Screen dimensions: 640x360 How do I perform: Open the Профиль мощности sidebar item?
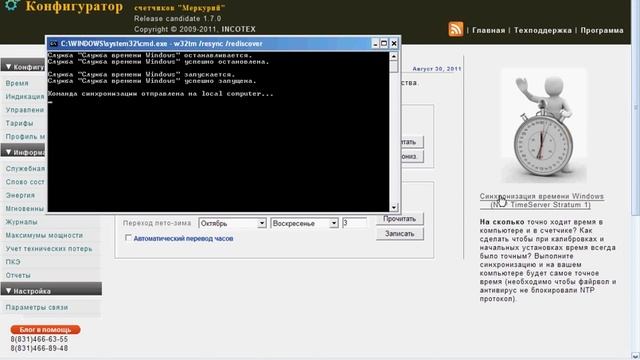(x=25, y=137)
